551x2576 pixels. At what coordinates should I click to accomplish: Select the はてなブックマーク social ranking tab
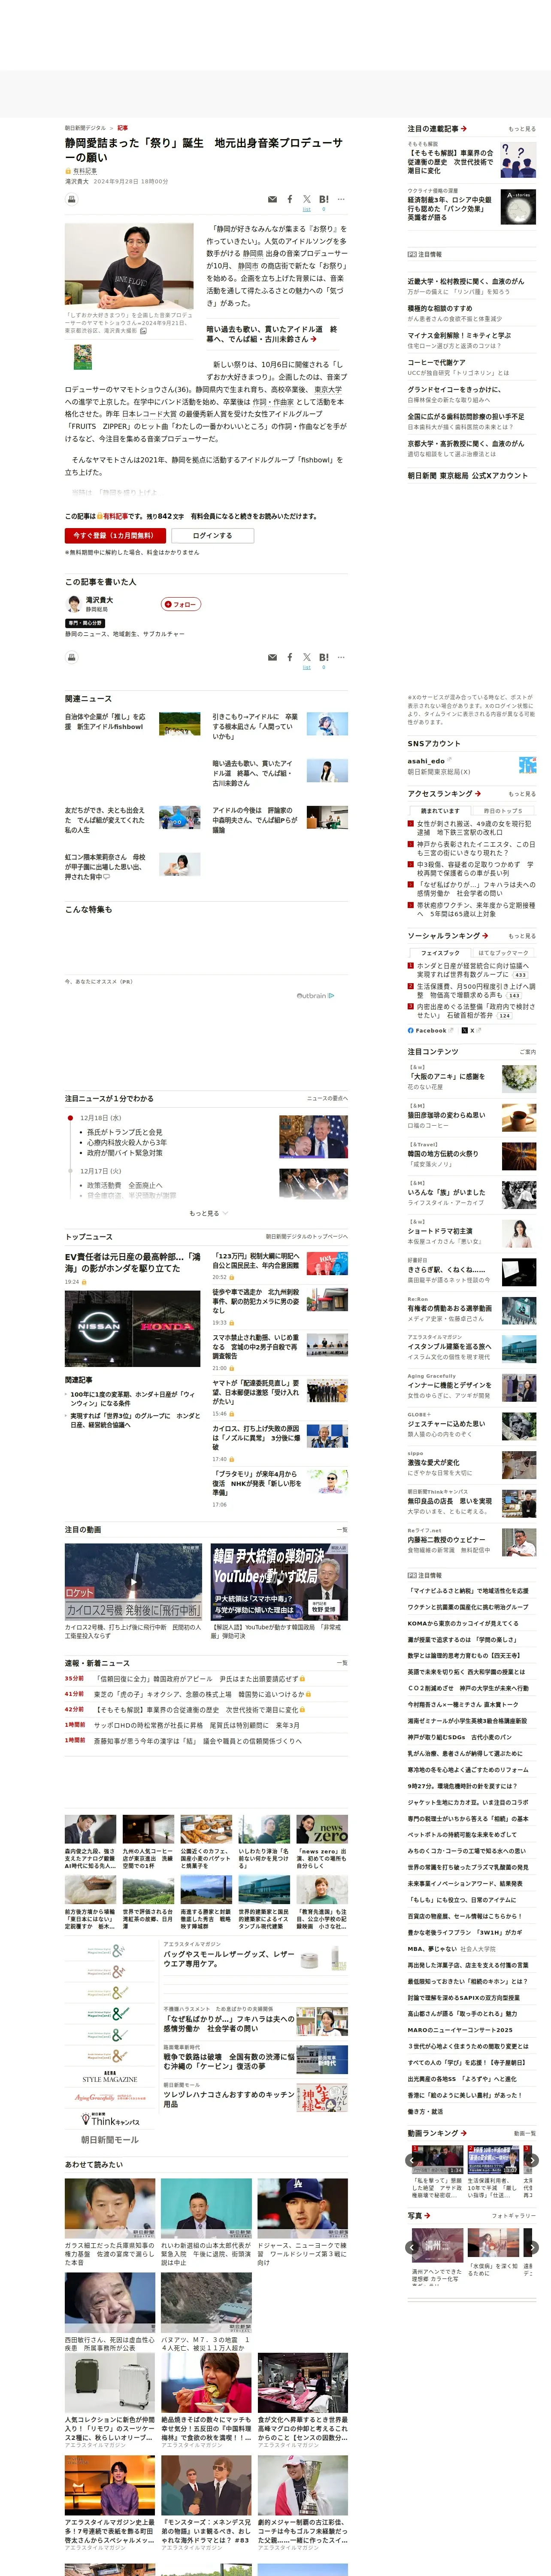tap(503, 953)
